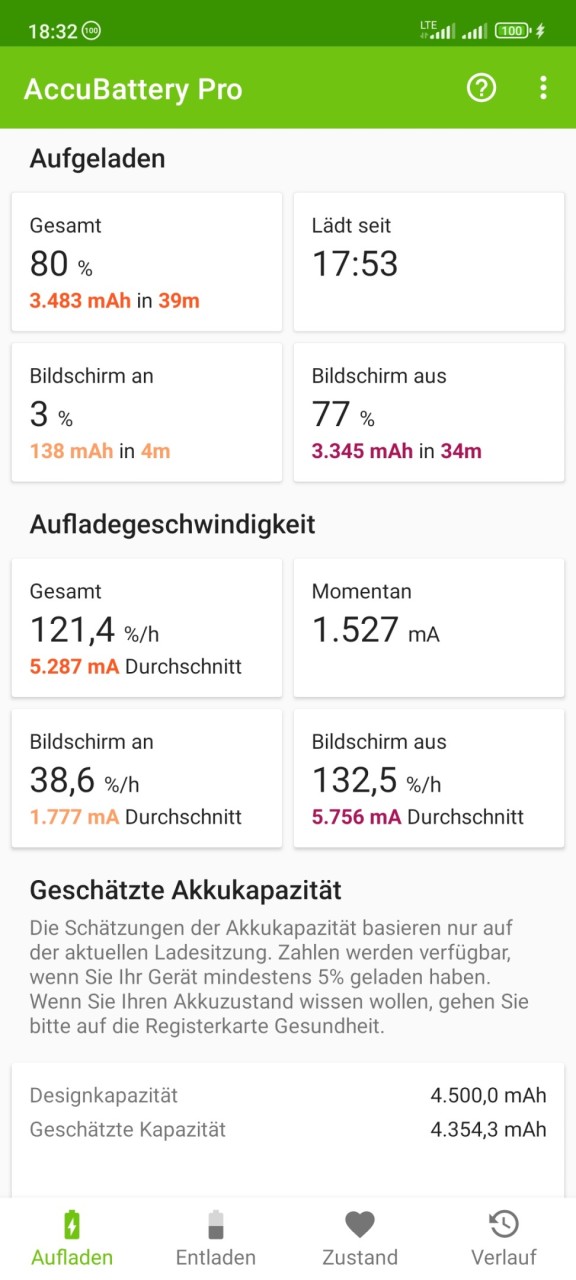Screen dimensions: 576x1280
Task: Tap the battery indicator in status bar
Action: pos(512,31)
